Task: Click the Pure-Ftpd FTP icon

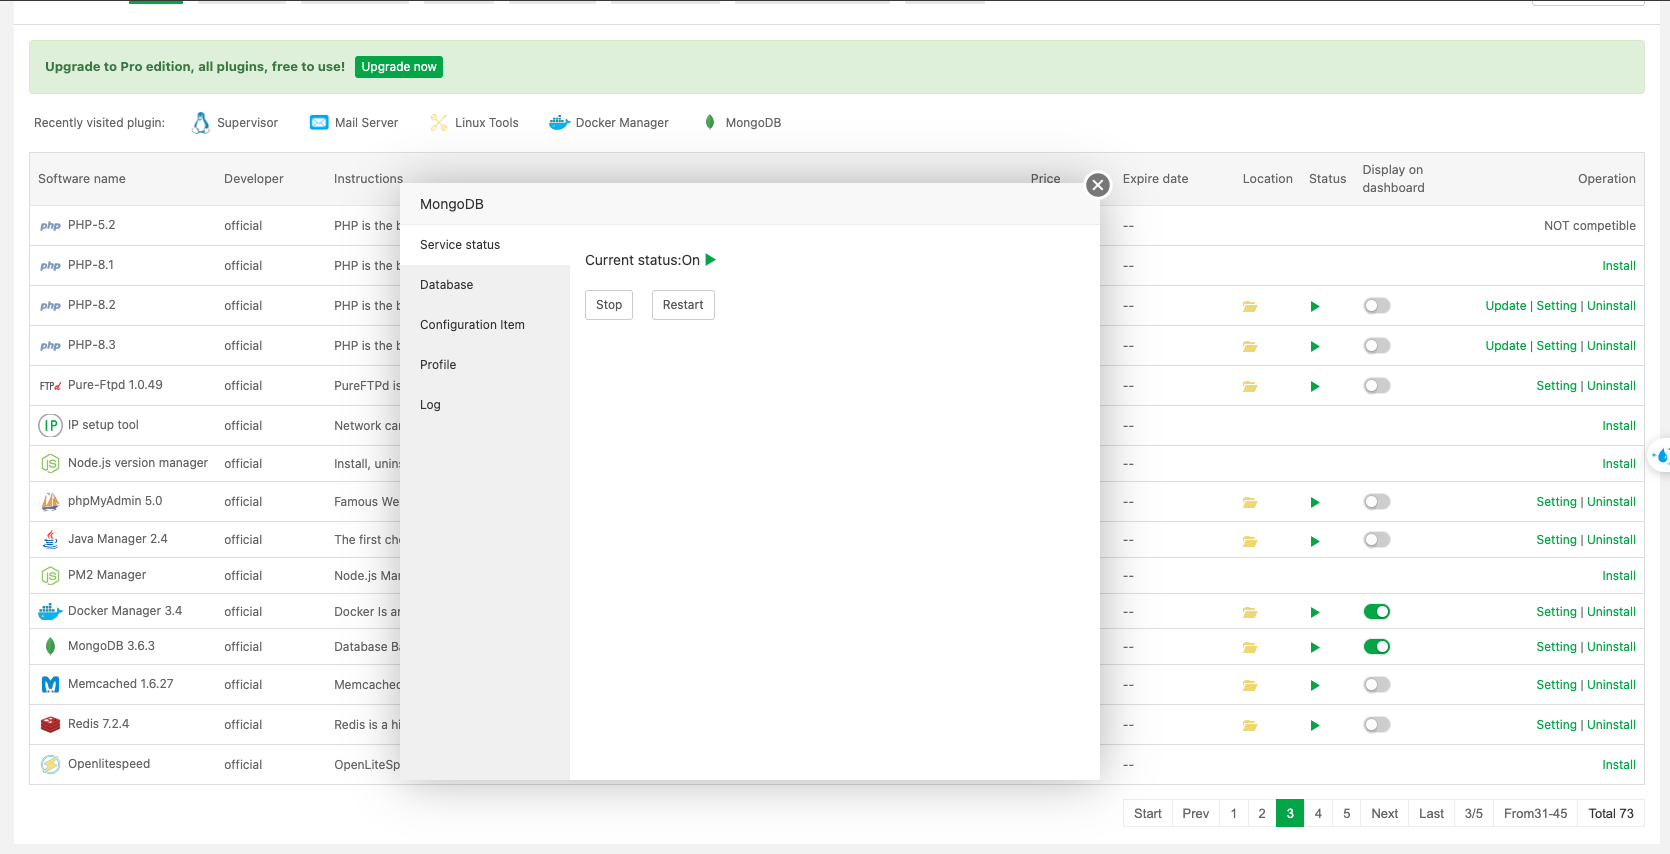Action: pyautogui.click(x=50, y=386)
